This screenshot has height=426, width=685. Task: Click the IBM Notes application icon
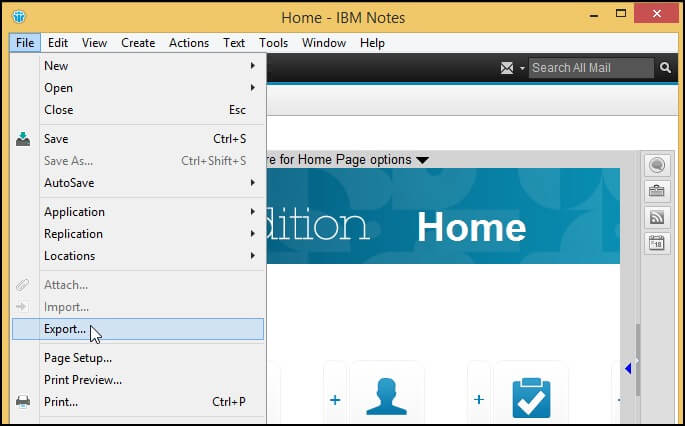(19, 17)
